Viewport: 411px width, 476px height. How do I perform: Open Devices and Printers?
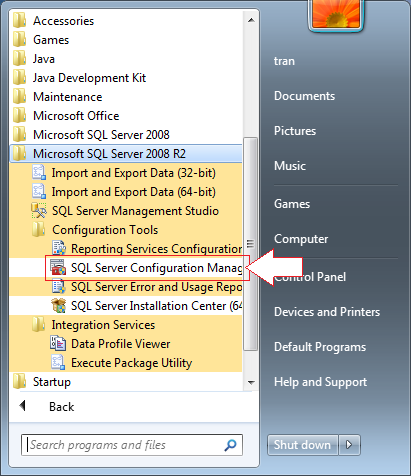327,312
